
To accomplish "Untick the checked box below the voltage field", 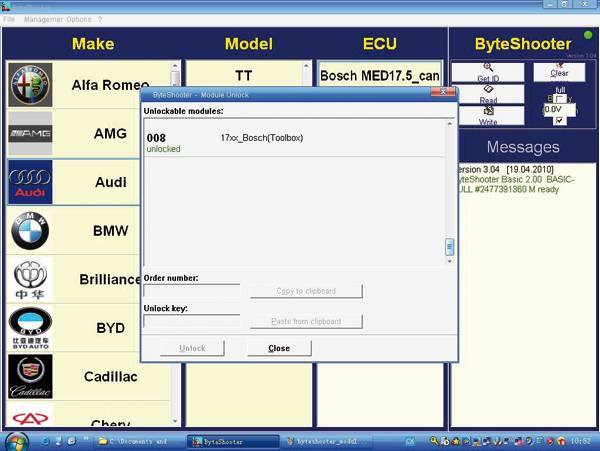I will (559, 120).
